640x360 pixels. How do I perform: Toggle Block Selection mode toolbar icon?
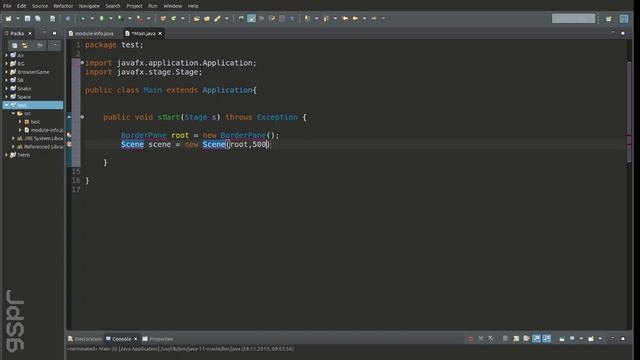click(x=282, y=18)
